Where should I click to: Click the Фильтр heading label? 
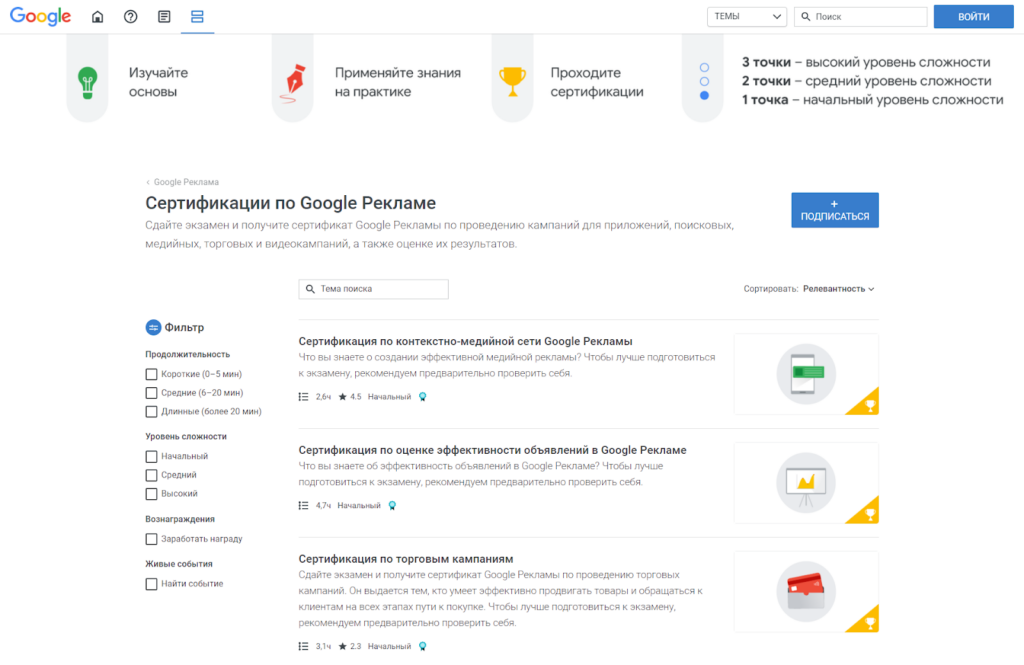pyautogui.click(x=184, y=327)
